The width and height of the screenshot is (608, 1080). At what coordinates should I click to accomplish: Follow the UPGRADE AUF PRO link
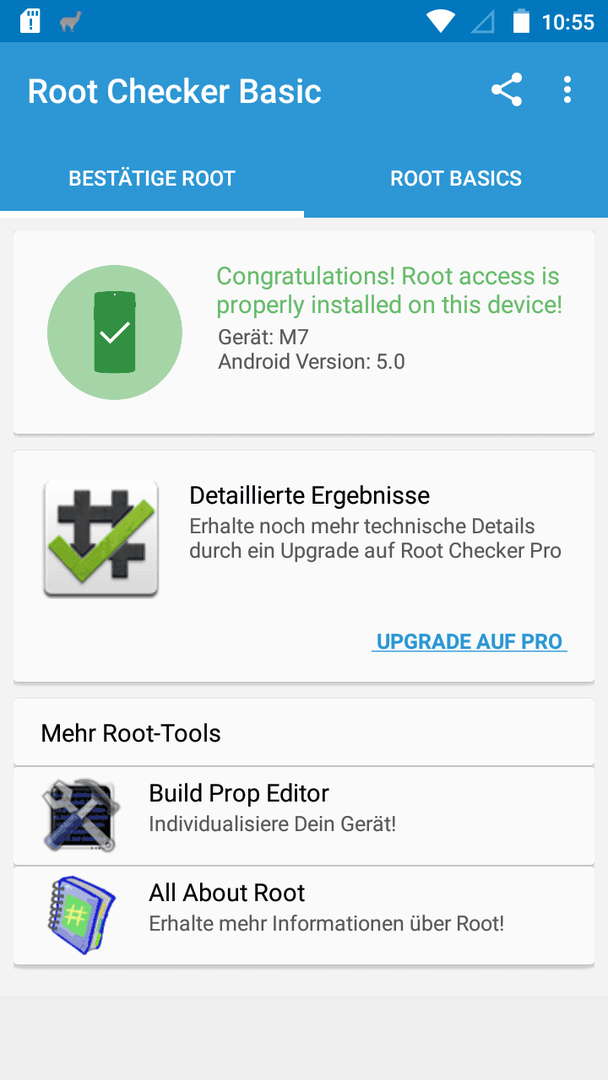[470, 641]
